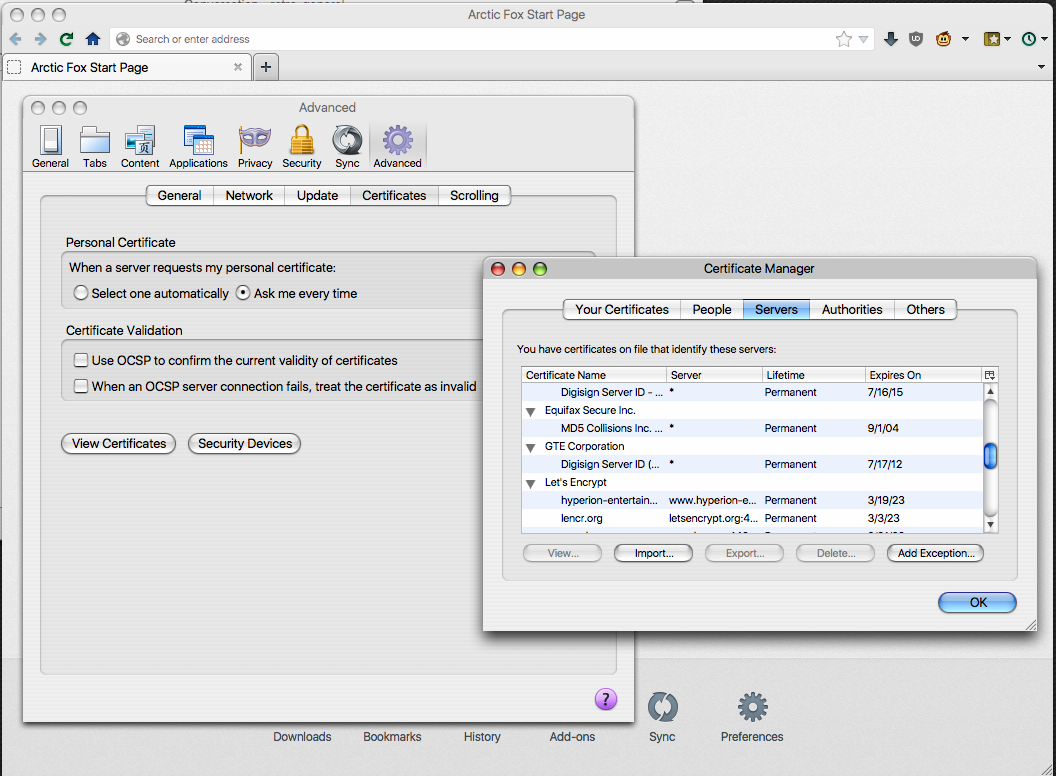Expand the bookmarks menu dropdown arrow
This screenshot has width=1056, height=776.
[x=1008, y=39]
